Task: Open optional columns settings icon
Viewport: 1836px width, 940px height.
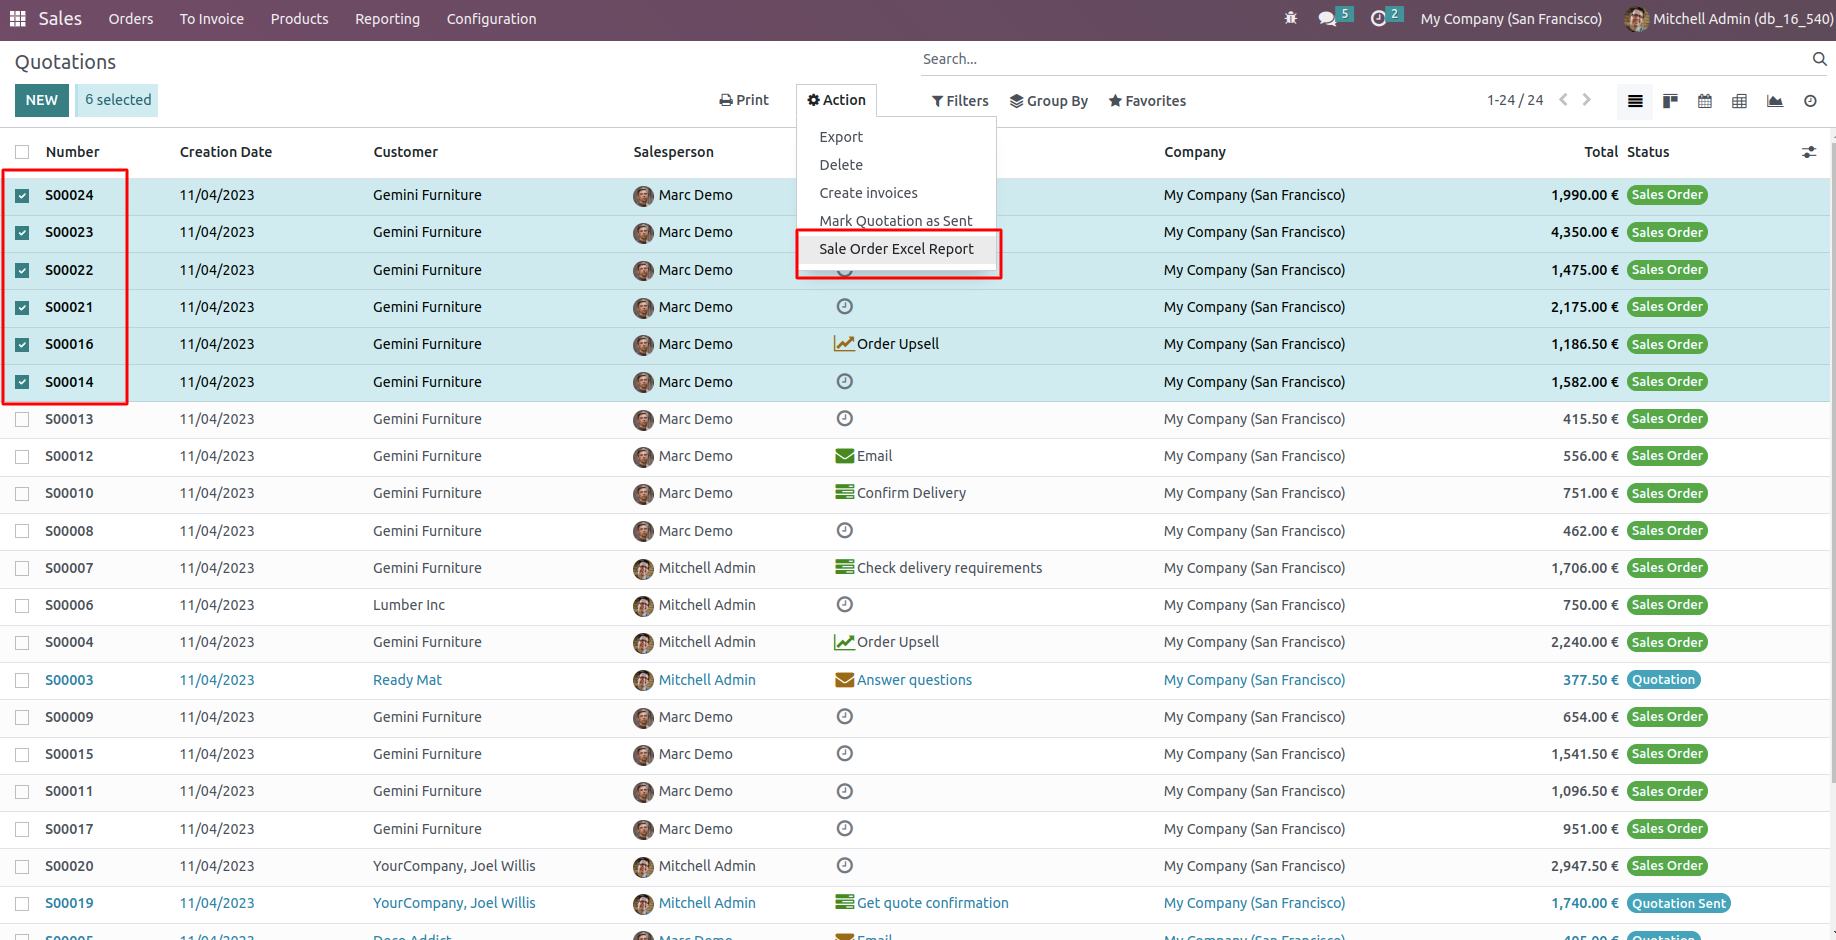Action: pos(1809,152)
